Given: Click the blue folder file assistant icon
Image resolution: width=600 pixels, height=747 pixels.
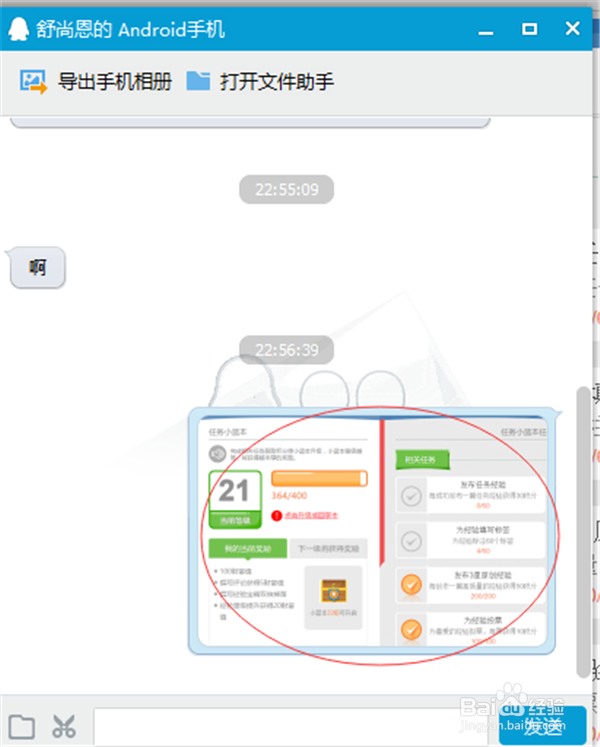Looking at the screenshot, I should pos(198,81).
